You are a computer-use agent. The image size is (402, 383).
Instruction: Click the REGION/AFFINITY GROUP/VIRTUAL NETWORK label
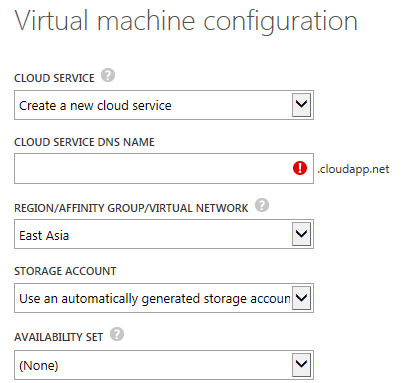[131, 208]
